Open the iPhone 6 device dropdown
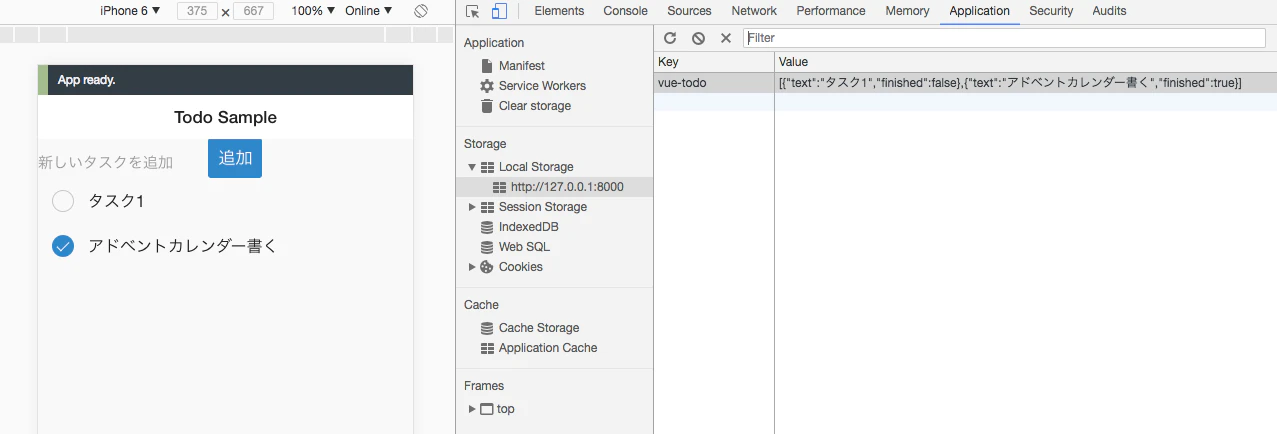Image resolution: width=1277 pixels, height=434 pixels. [x=130, y=11]
